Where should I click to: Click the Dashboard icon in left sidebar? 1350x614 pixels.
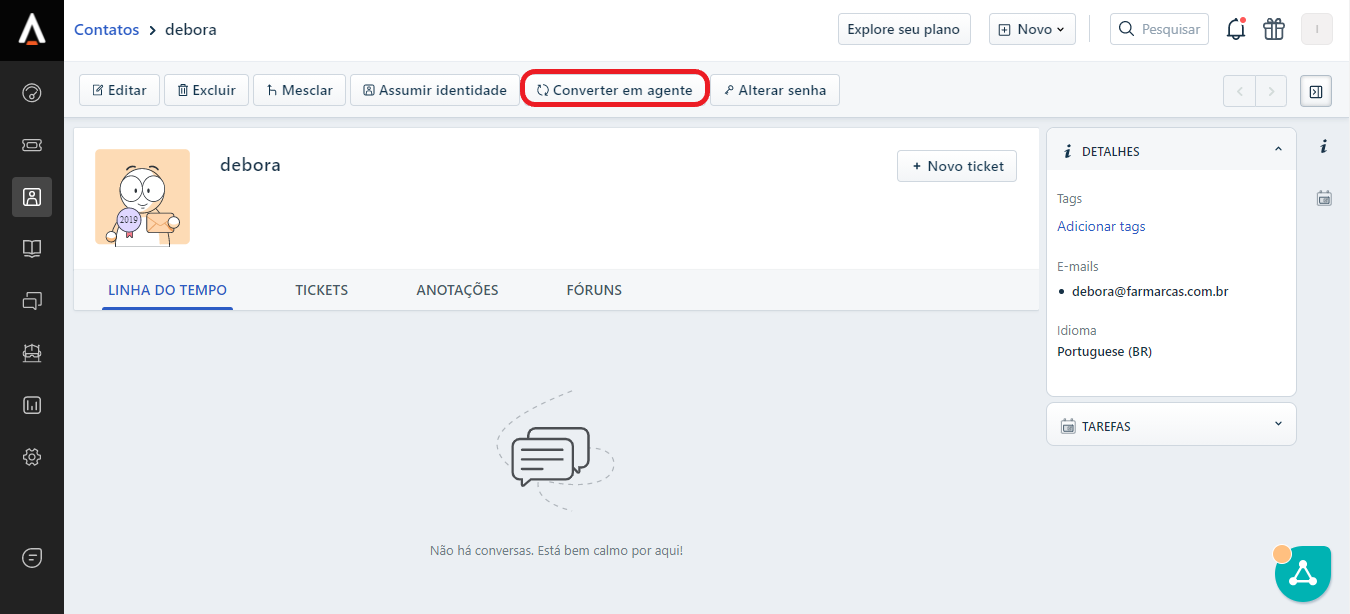tap(32, 93)
